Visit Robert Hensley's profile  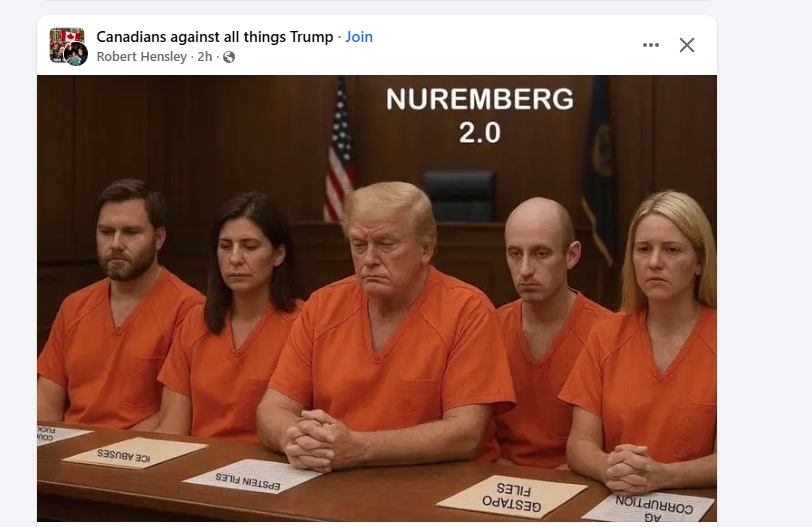point(141,56)
